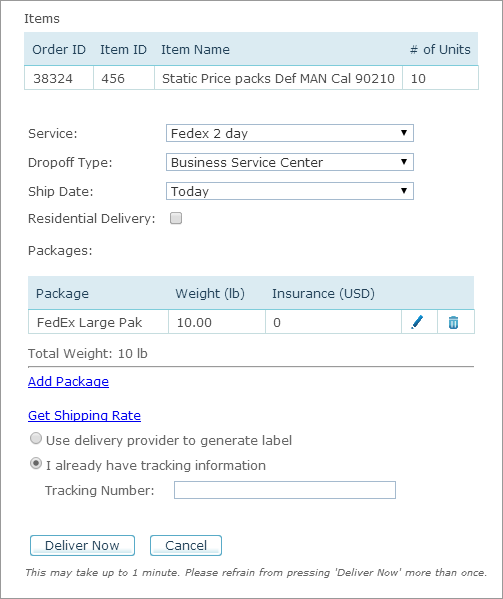Focus the Tracking Number input field
The image size is (503, 599).
click(x=285, y=490)
